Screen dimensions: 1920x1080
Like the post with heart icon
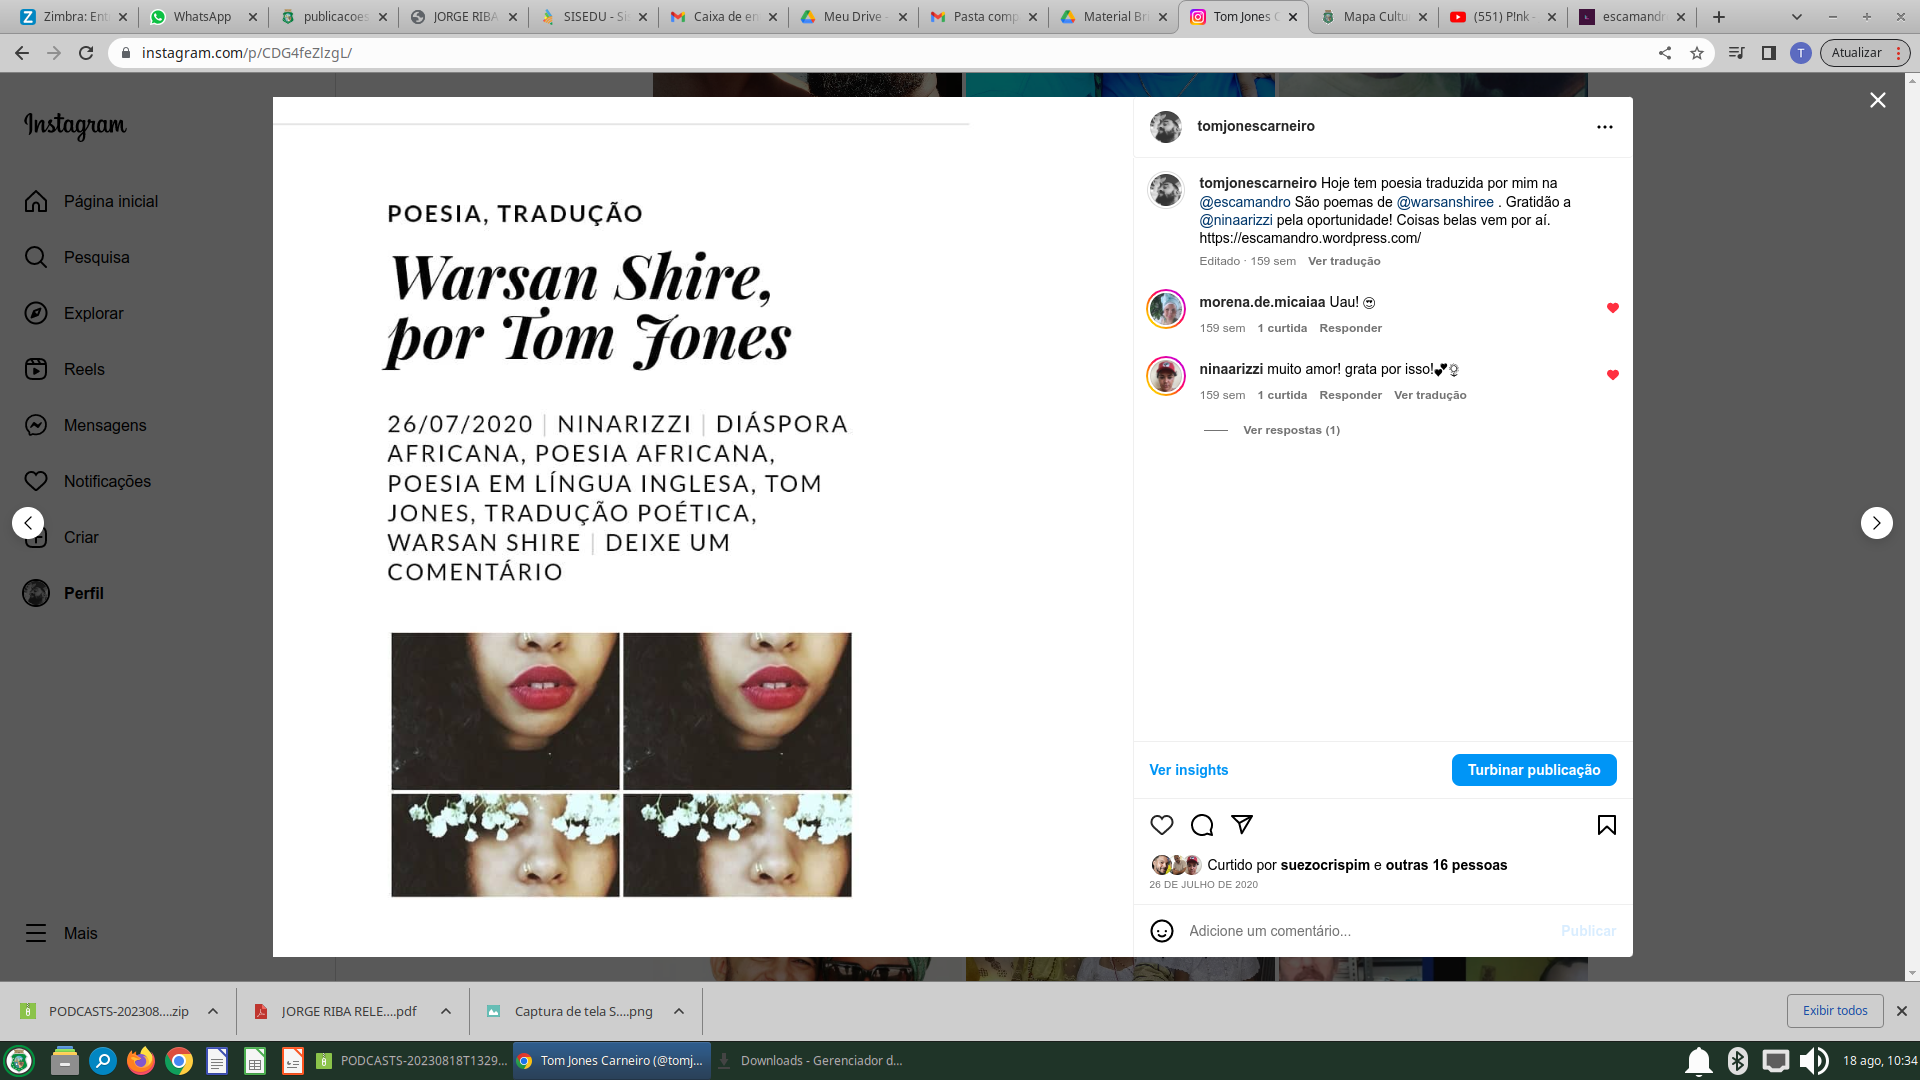1161,825
